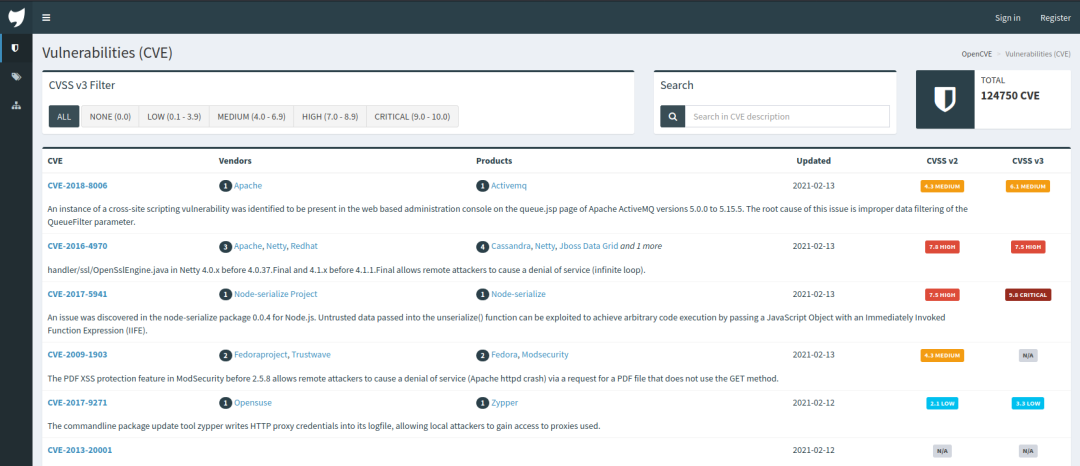Open CVE-2018-8006 details
1080x466 pixels.
coord(77,185)
